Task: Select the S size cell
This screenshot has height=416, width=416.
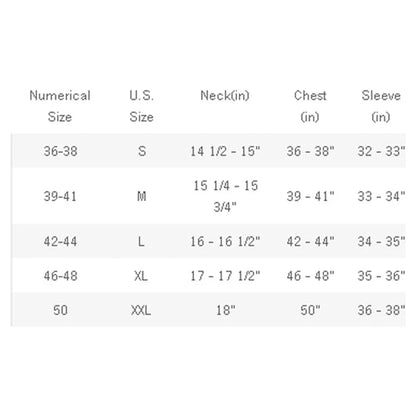Action: 142,151
